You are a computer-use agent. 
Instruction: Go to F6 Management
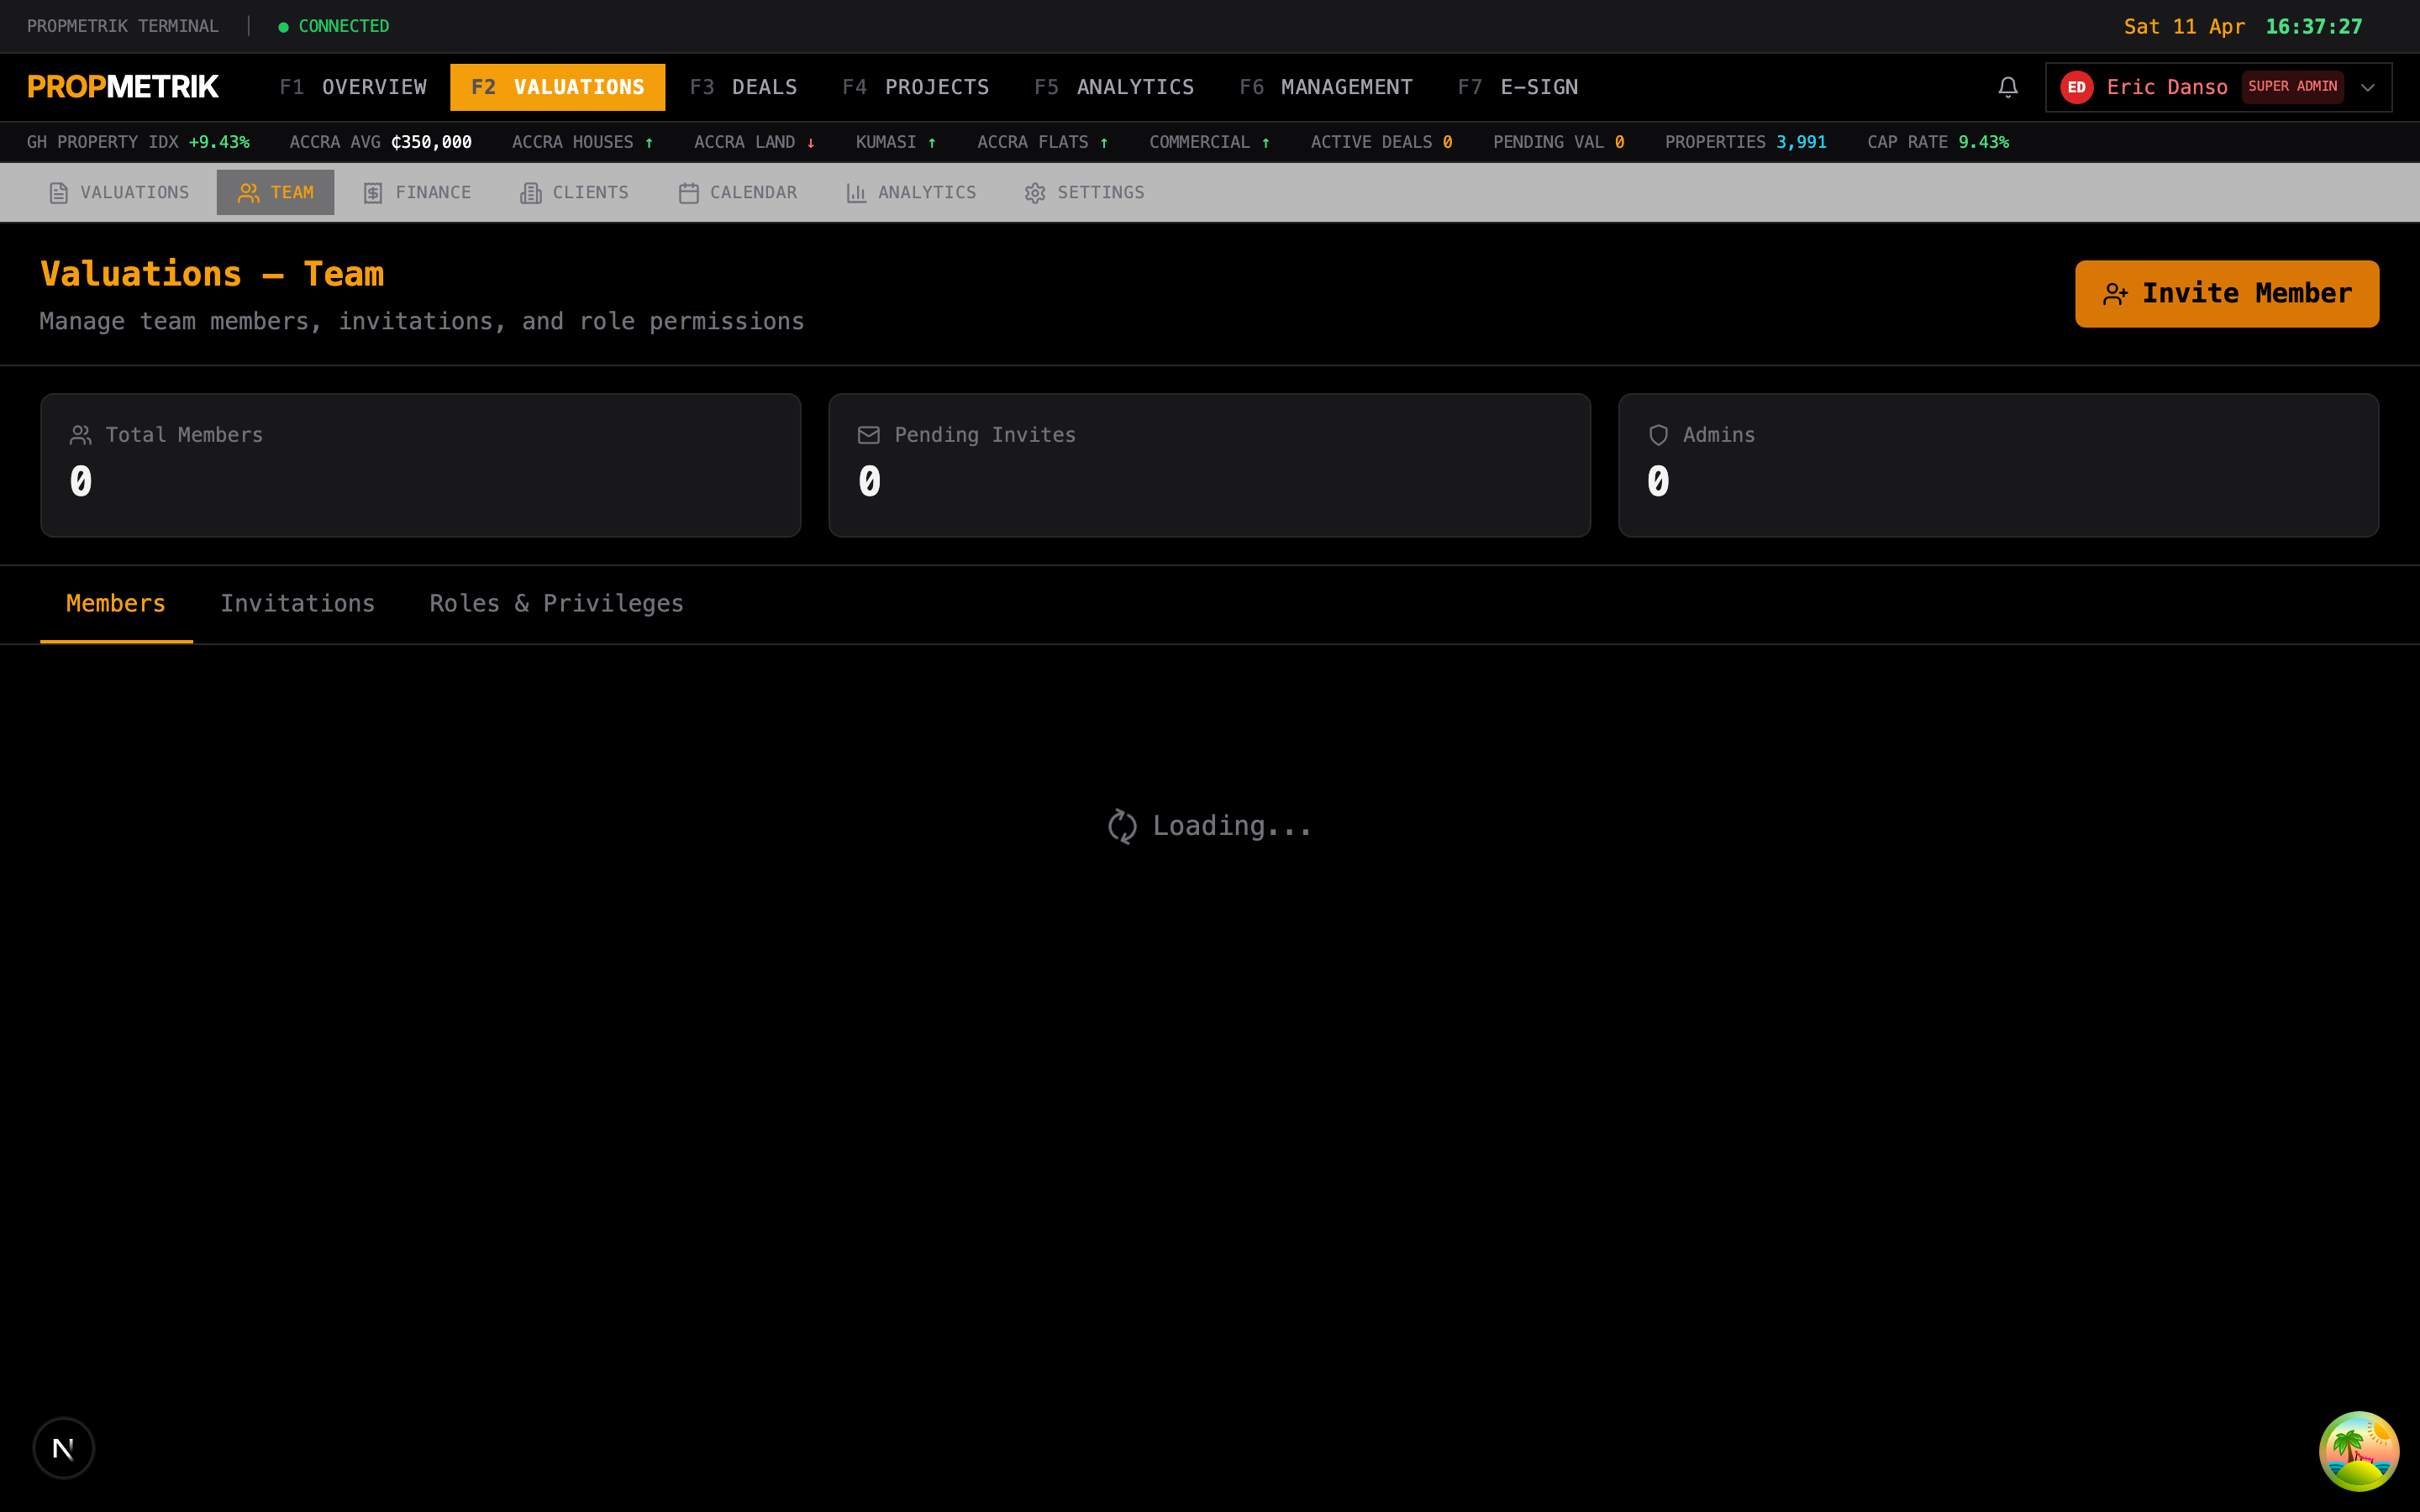[x=1326, y=87]
